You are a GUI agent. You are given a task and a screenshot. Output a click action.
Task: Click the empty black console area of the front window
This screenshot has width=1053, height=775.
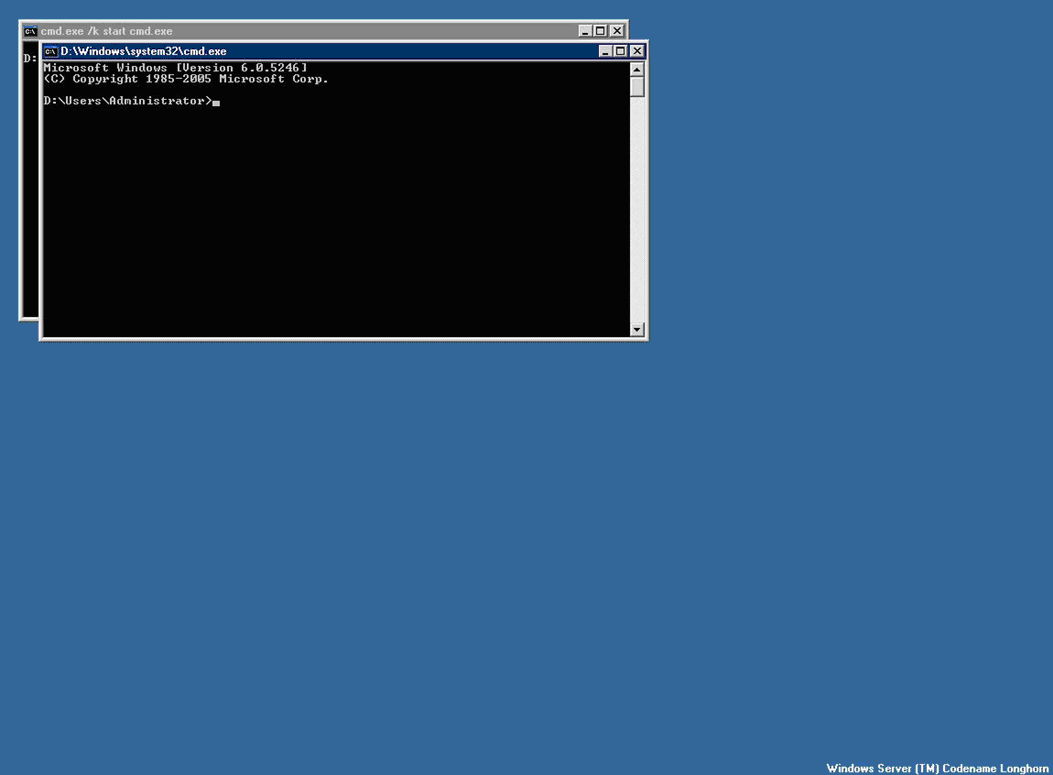(x=336, y=222)
